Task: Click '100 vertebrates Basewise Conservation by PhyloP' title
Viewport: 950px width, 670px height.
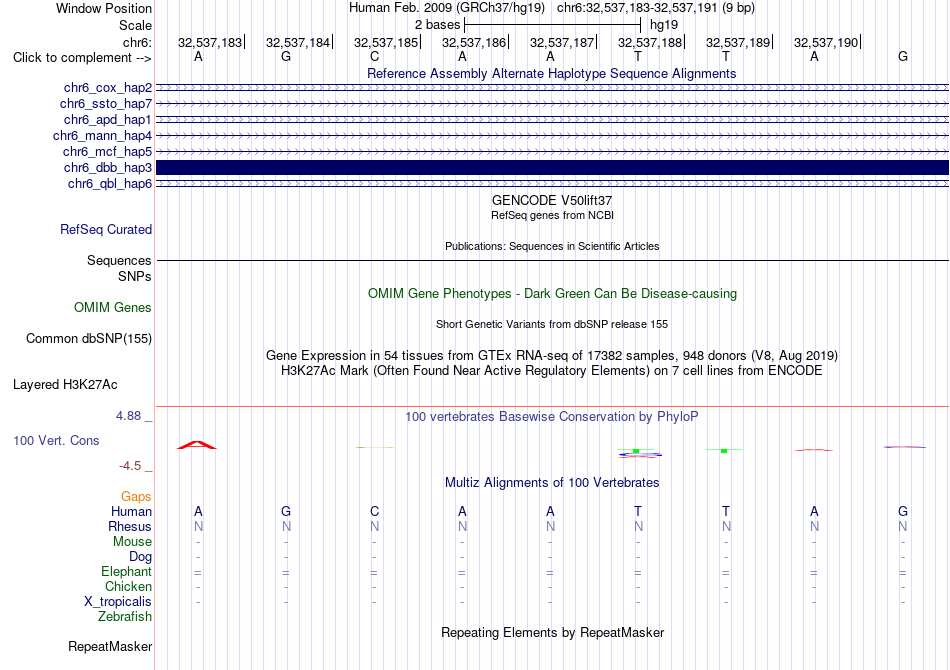Action: tap(552, 417)
